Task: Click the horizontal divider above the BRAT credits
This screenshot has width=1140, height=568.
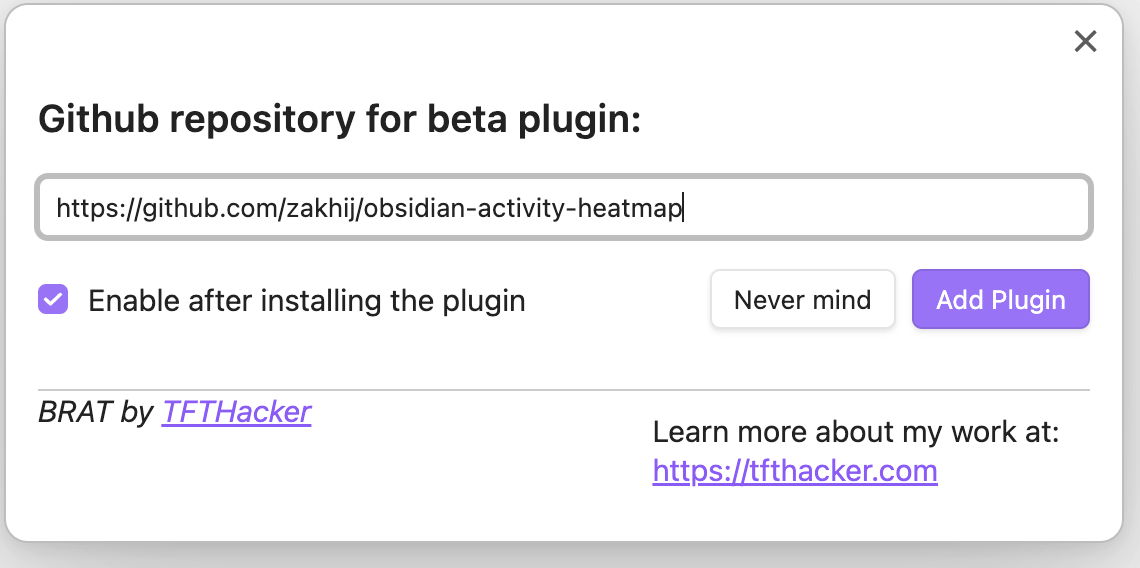Action: pos(563,389)
